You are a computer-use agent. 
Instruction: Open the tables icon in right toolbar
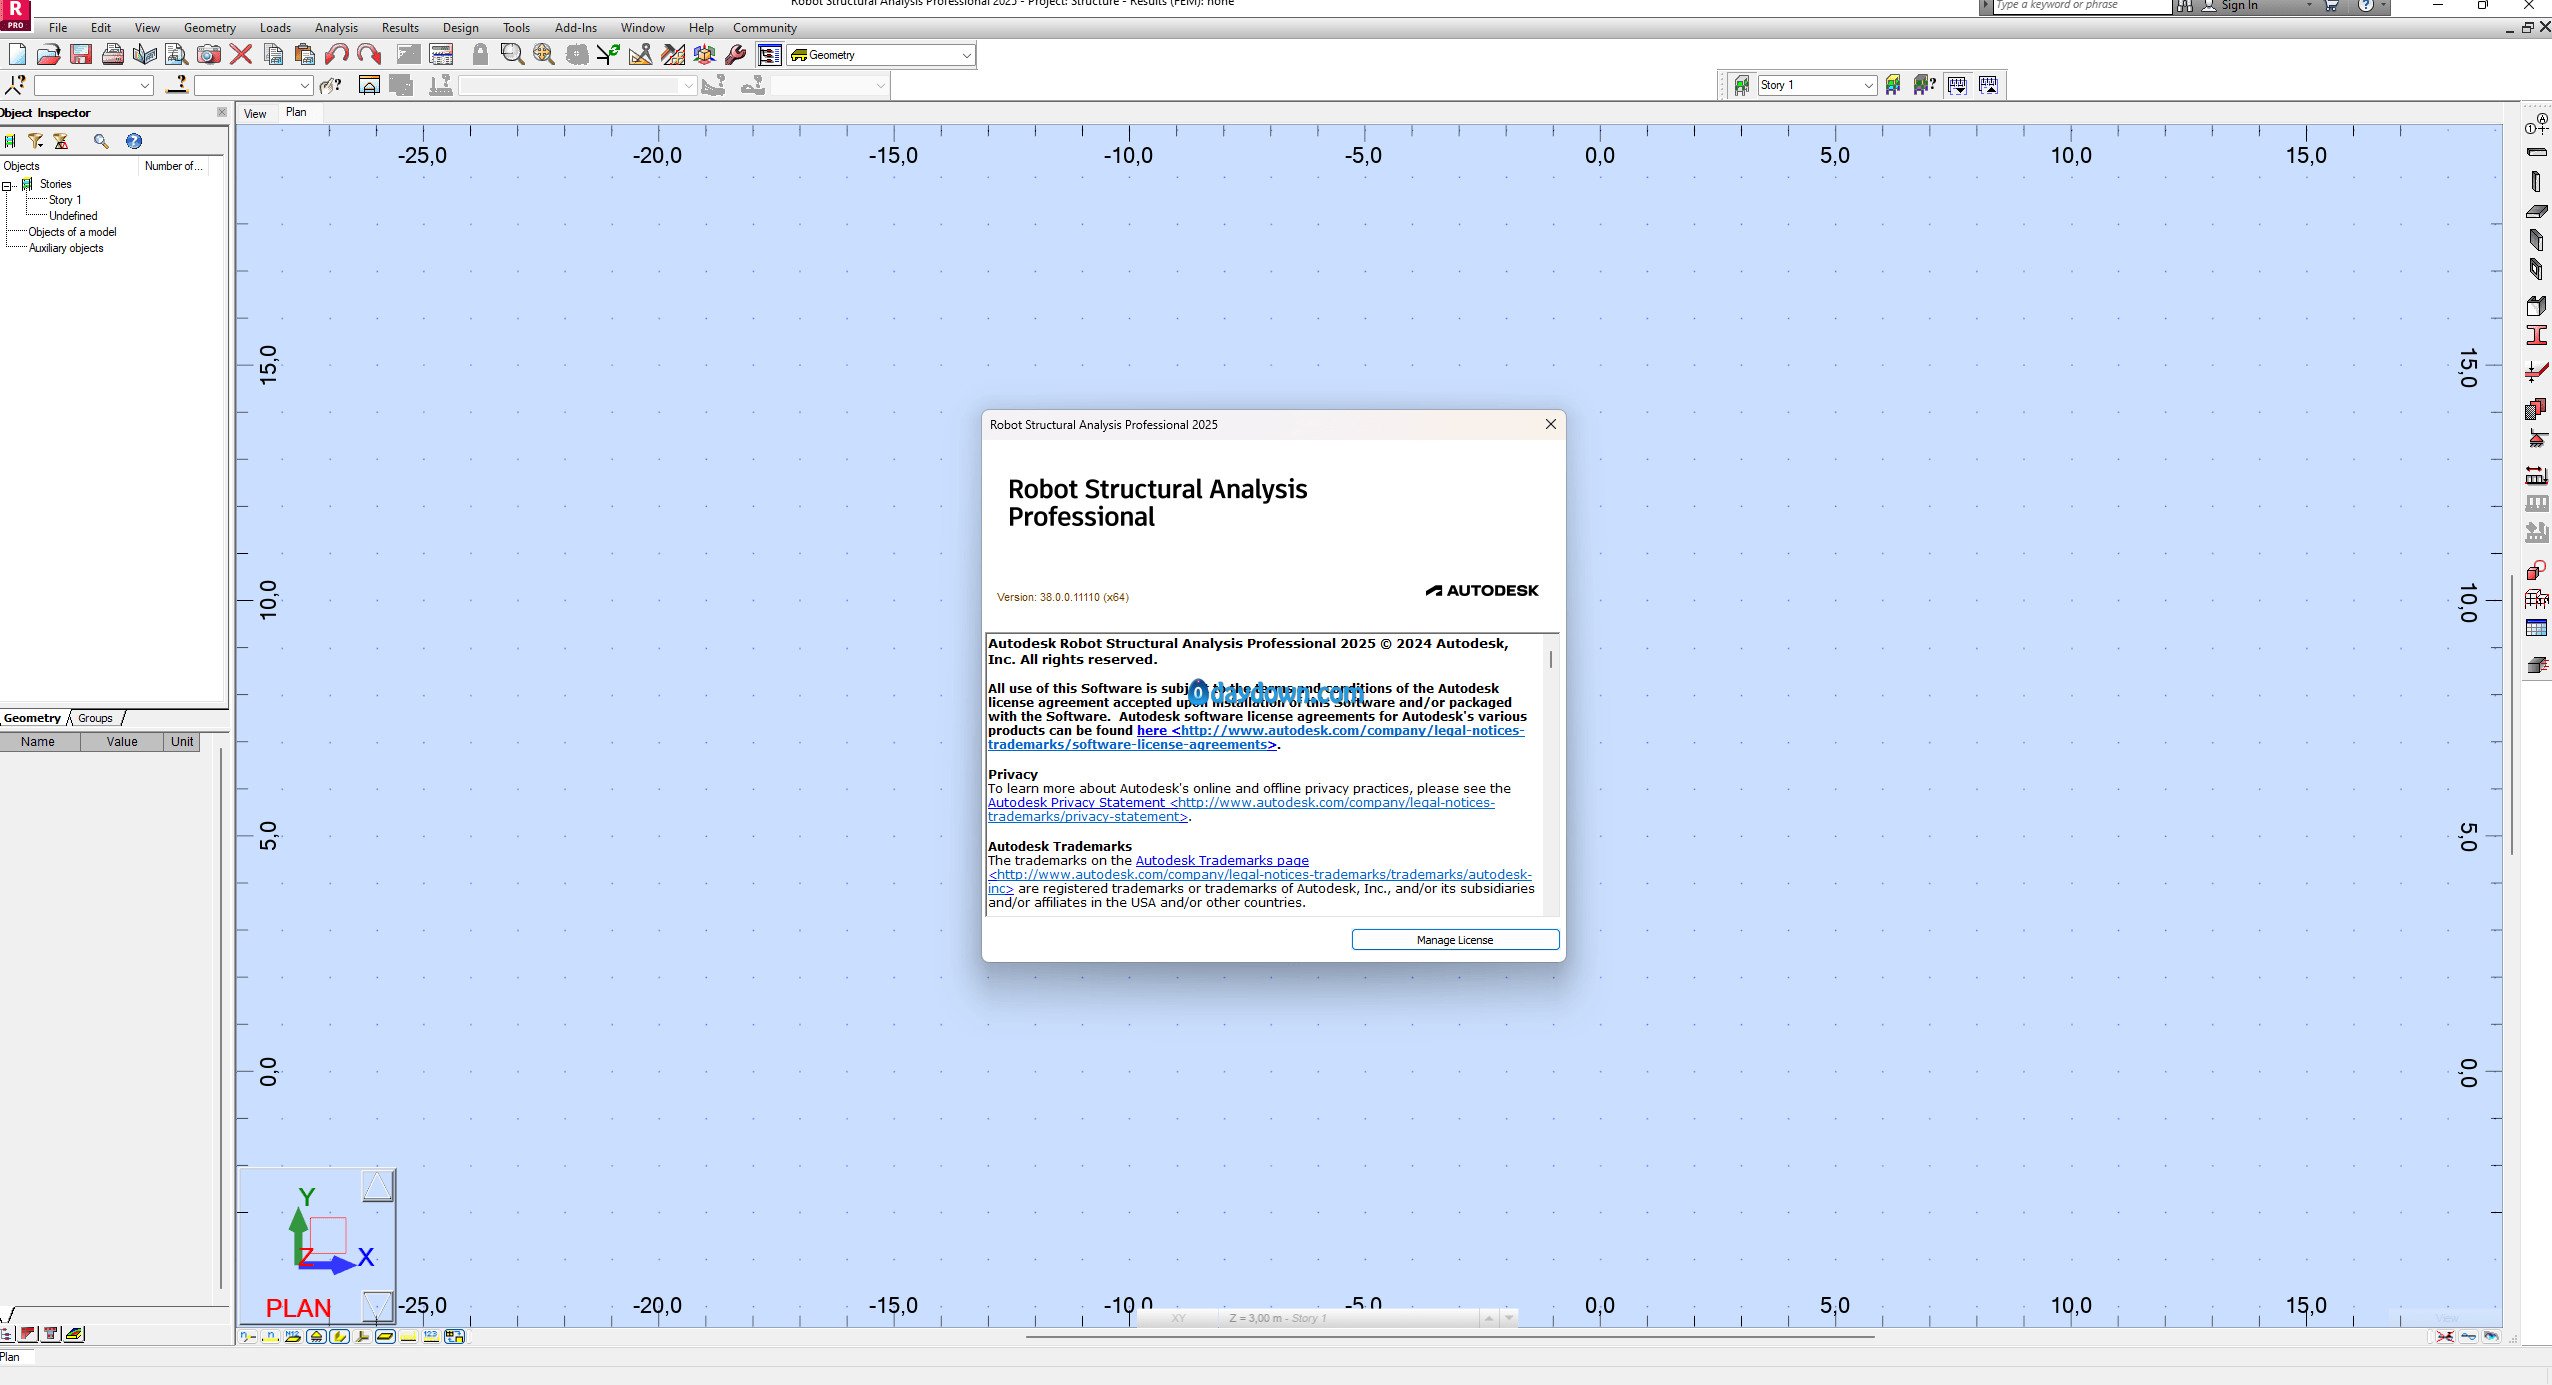pyautogui.click(x=2536, y=628)
